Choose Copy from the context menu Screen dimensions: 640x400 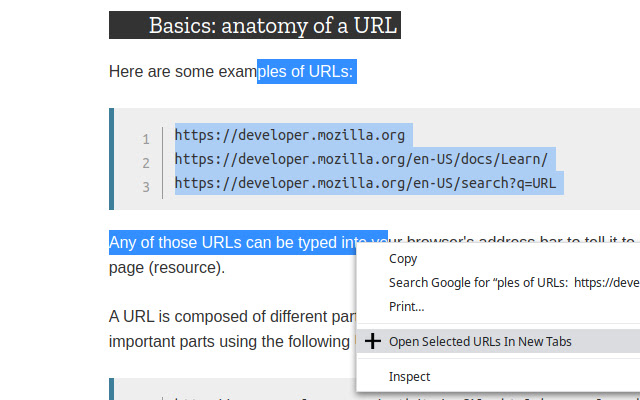click(403, 259)
